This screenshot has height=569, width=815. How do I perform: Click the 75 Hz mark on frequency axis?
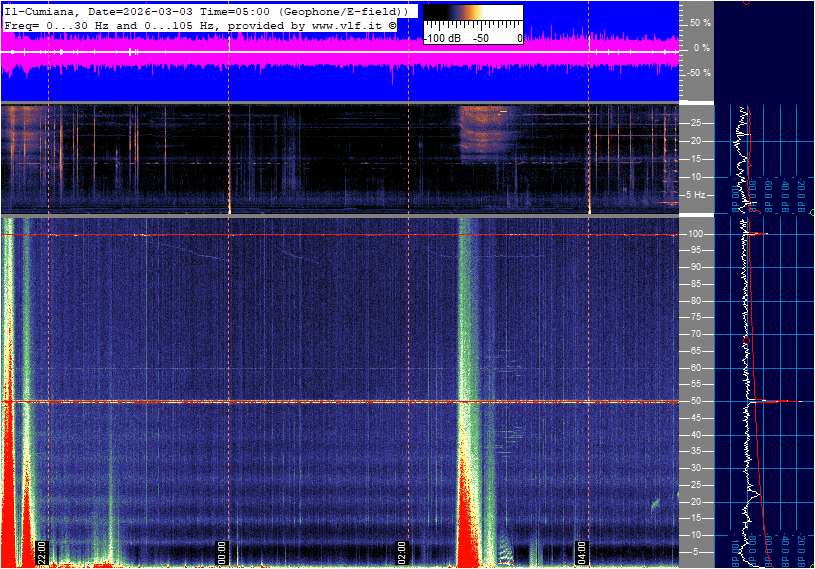tap(694, 318)
